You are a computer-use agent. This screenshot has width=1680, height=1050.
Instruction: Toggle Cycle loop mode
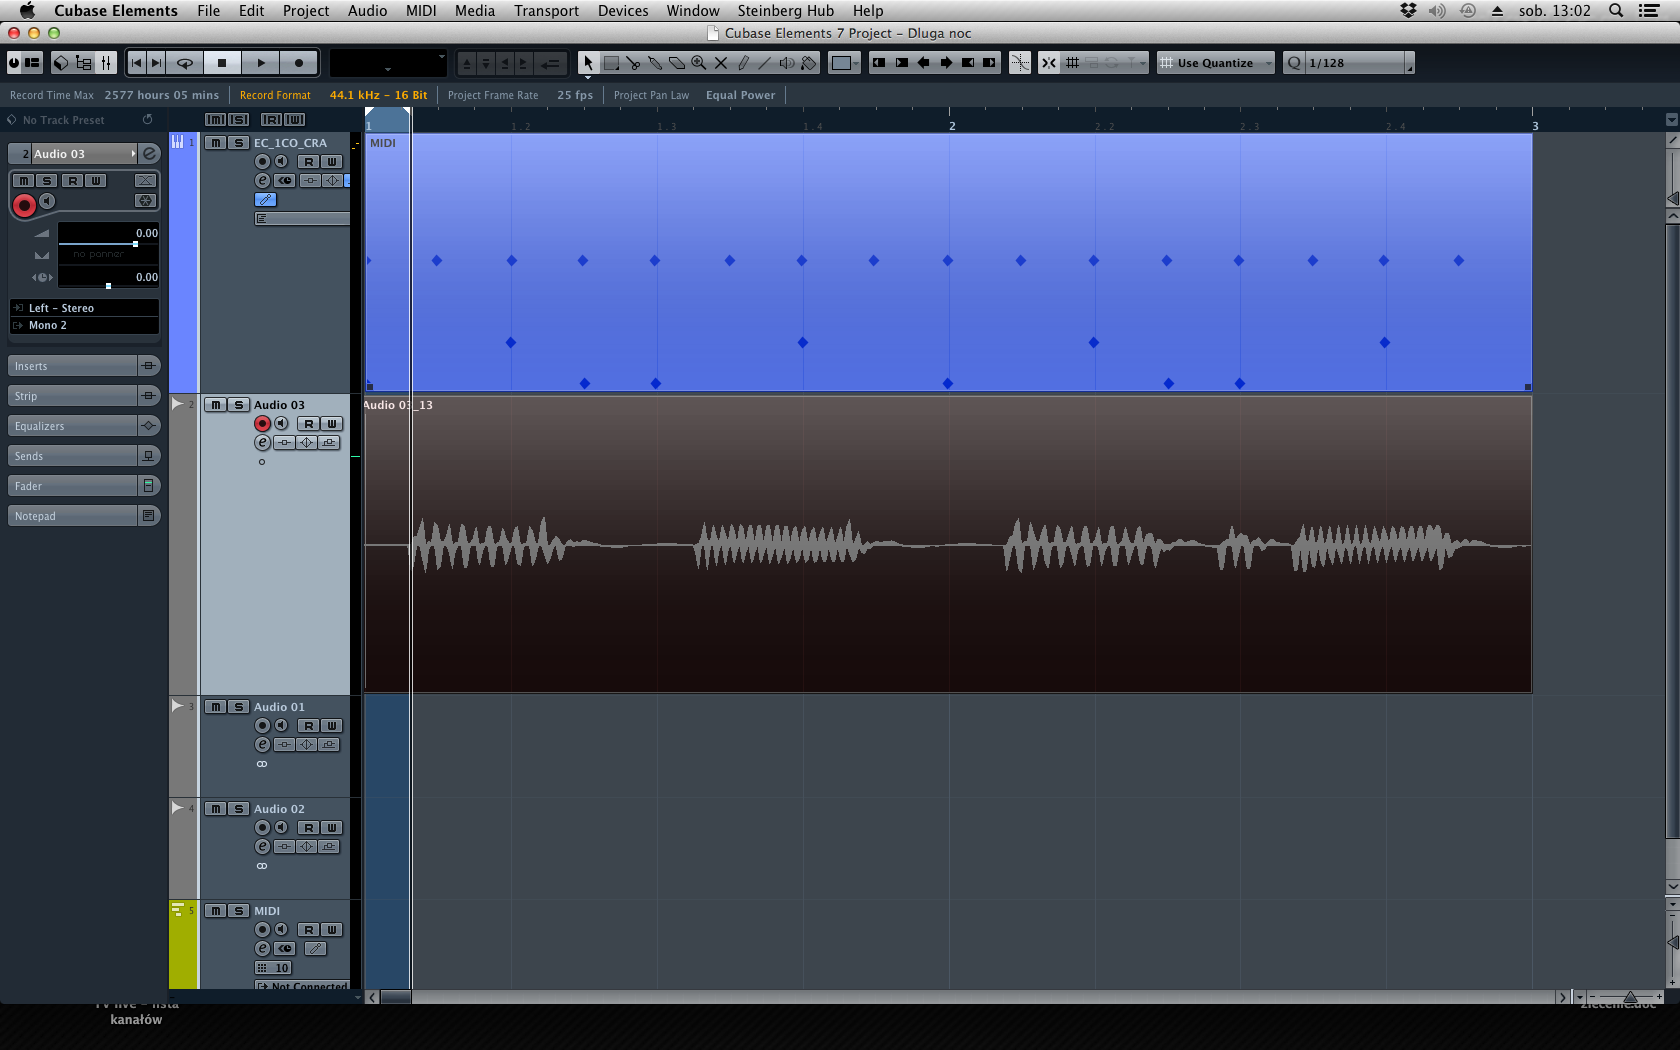pos(185,63)
